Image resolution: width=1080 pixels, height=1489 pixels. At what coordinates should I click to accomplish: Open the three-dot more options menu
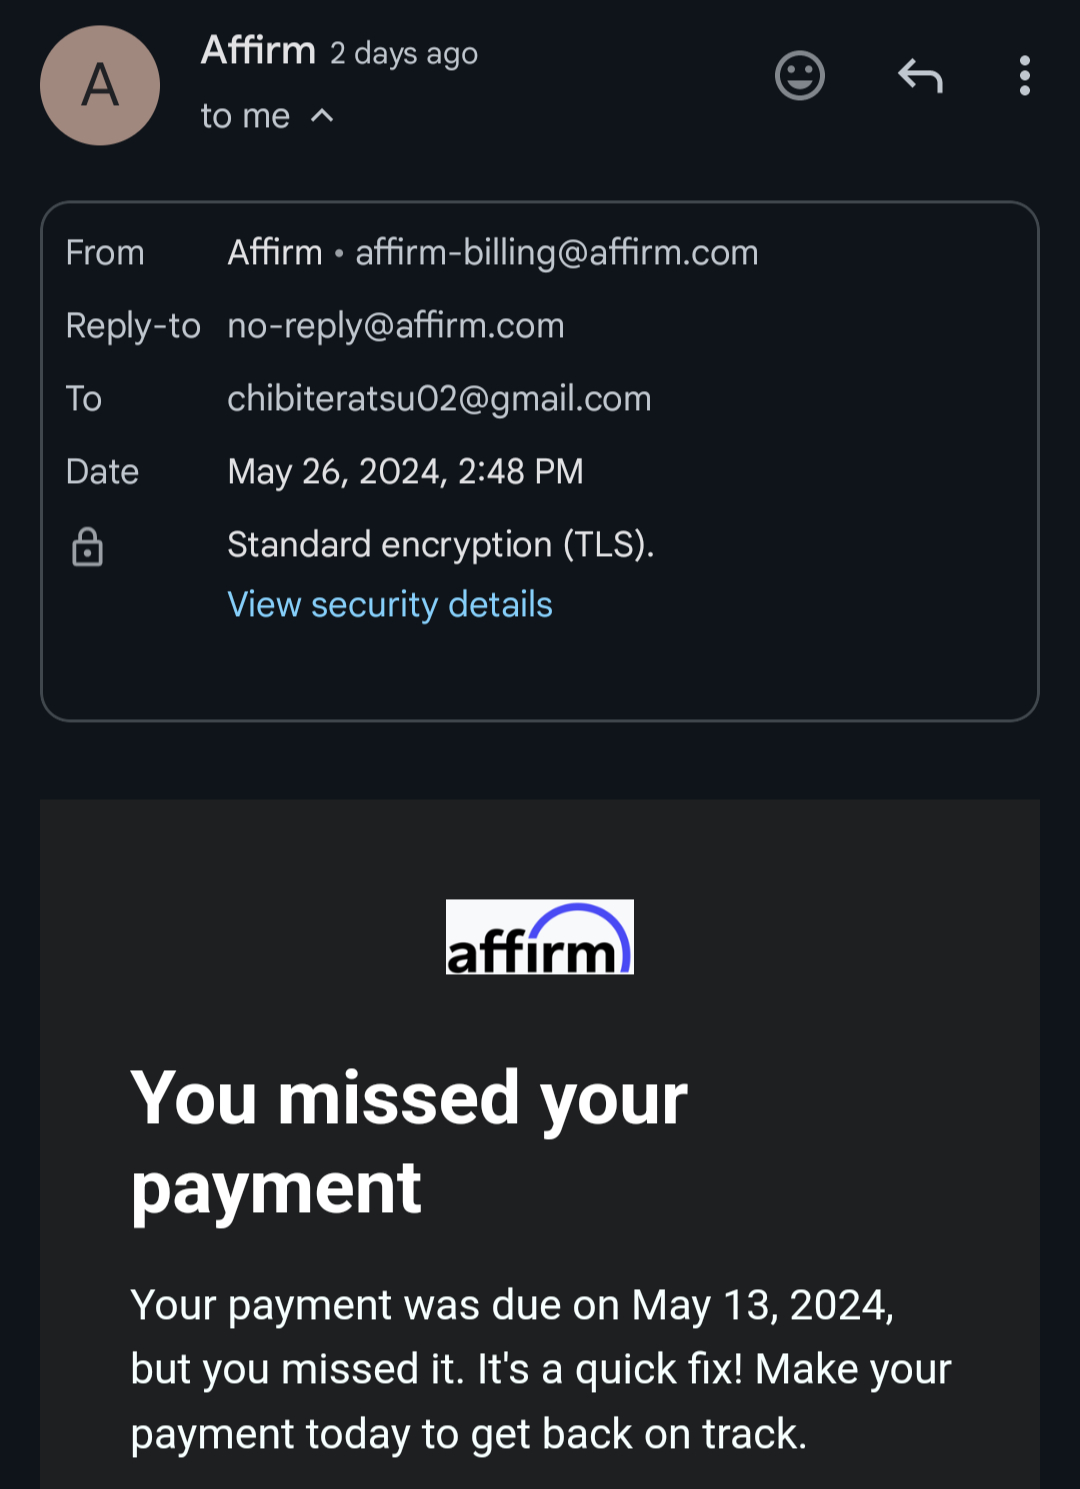click(1024, 76)
